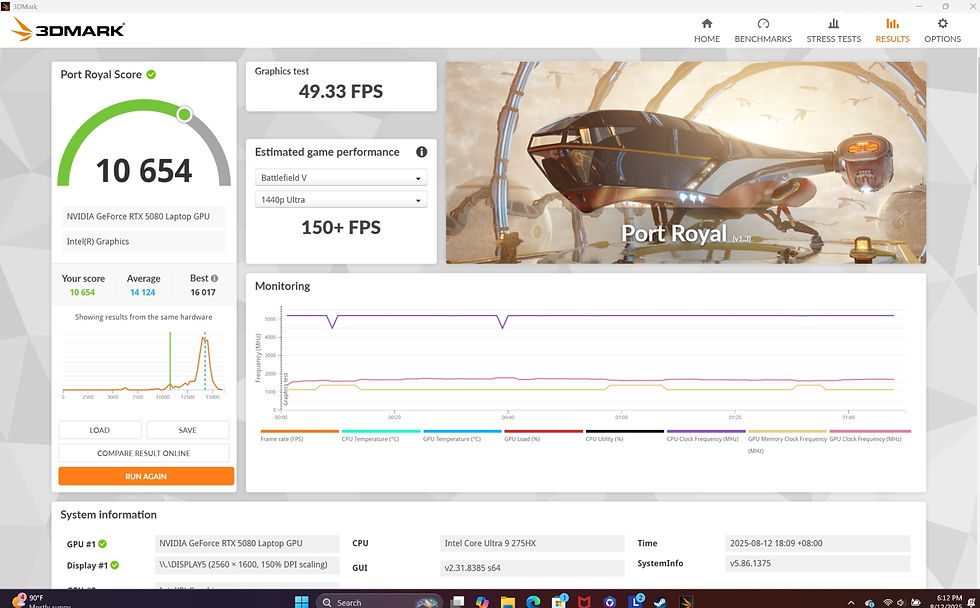Toggle Frame rate (FPS) legend series

[299, 436]
